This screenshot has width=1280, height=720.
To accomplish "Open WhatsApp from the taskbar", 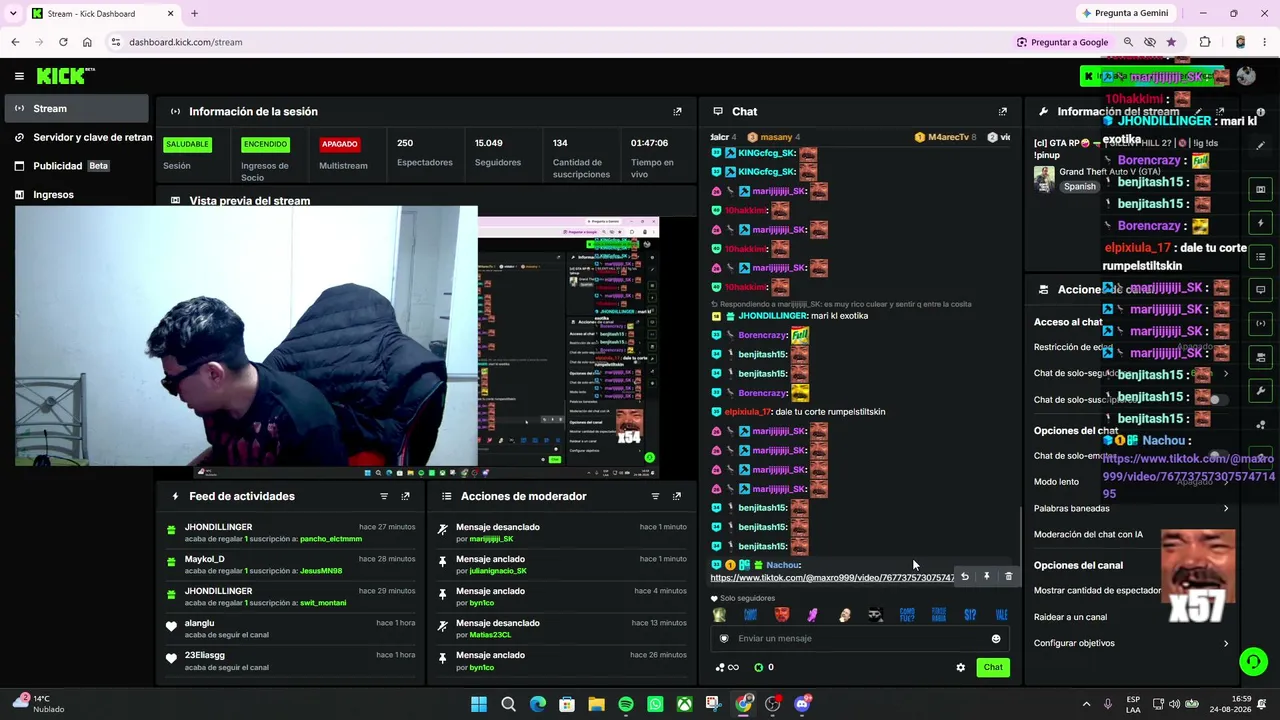I will pos(655,704).
